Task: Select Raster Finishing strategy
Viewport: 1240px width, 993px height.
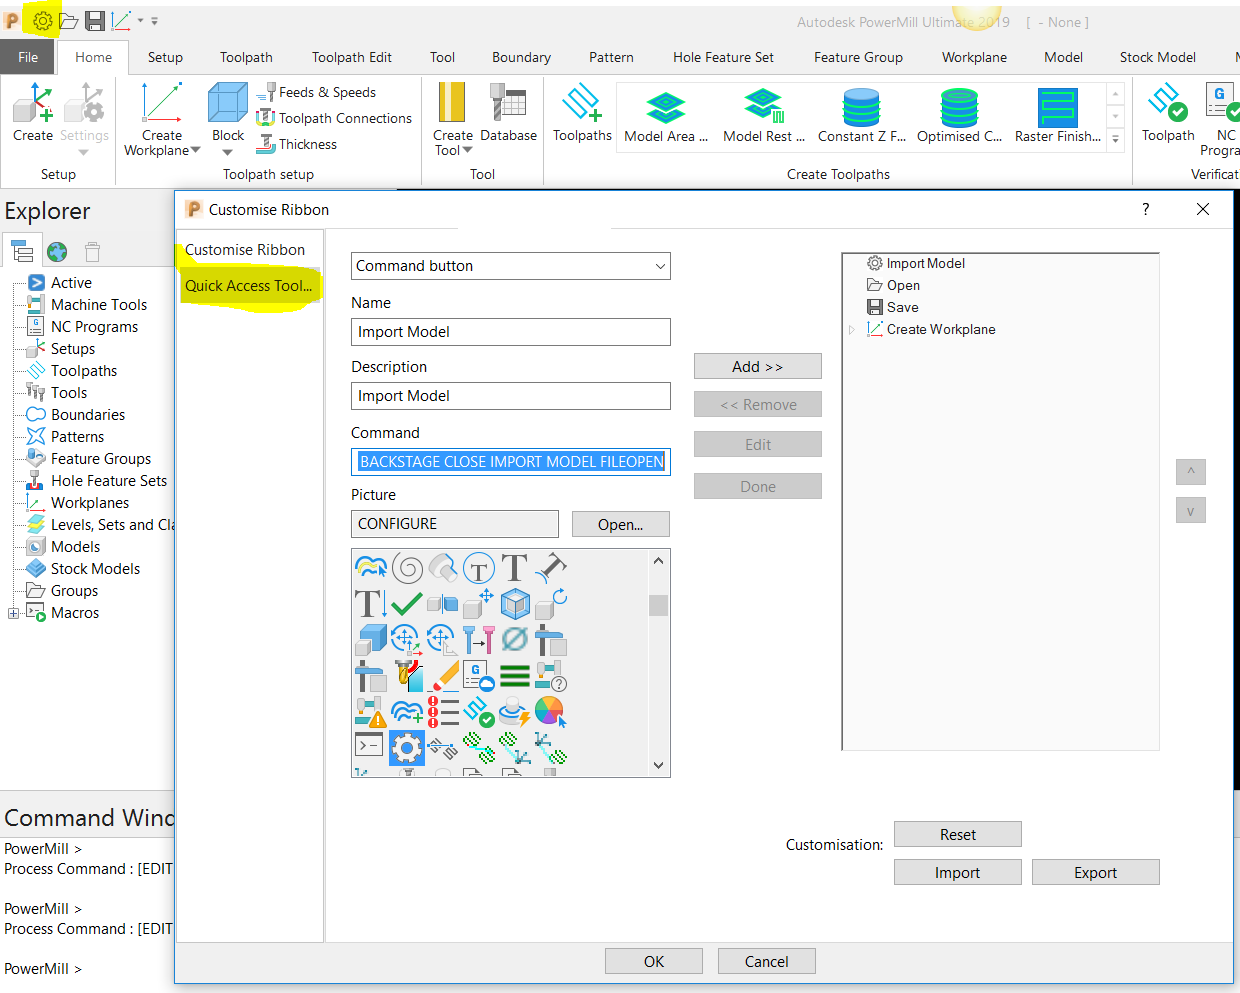Action: pos(1058,115)
